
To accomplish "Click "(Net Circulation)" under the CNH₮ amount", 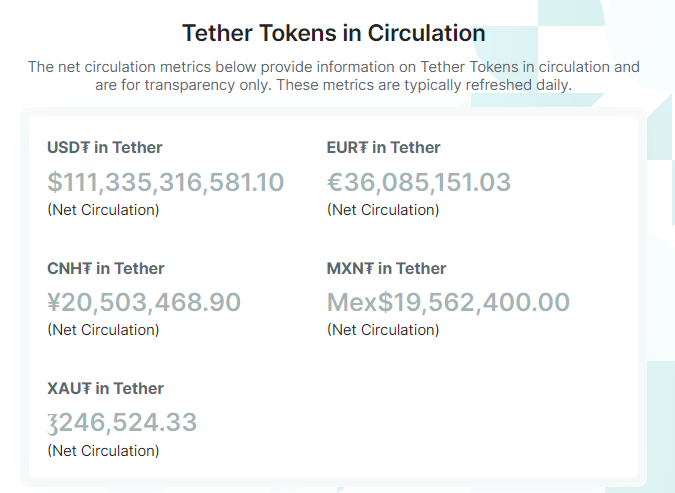I will coord(103,330).
